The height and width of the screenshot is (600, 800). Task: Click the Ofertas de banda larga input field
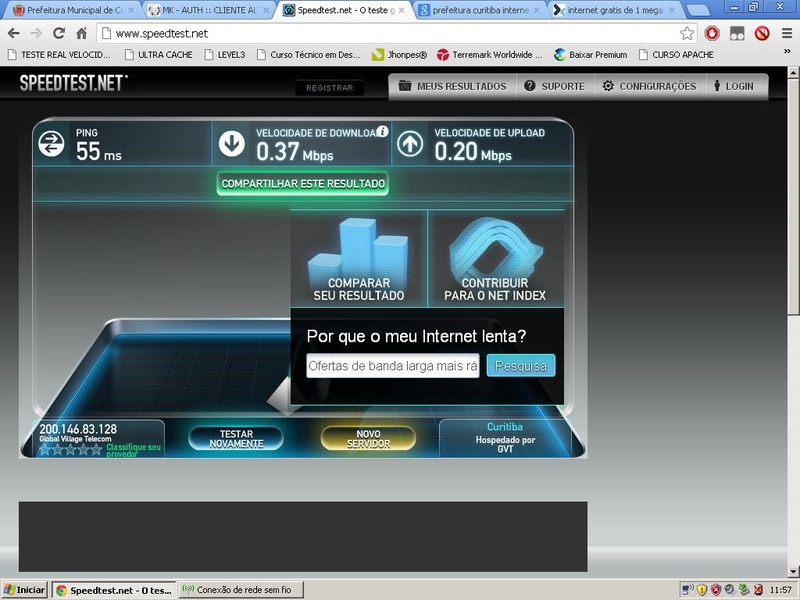pos(393,366)
